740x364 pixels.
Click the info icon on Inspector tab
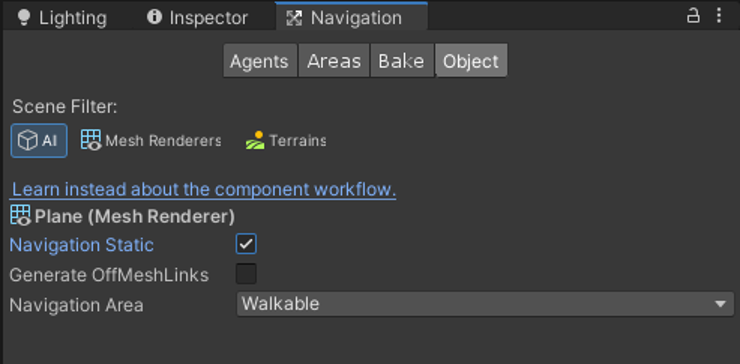tap(154, 17)
